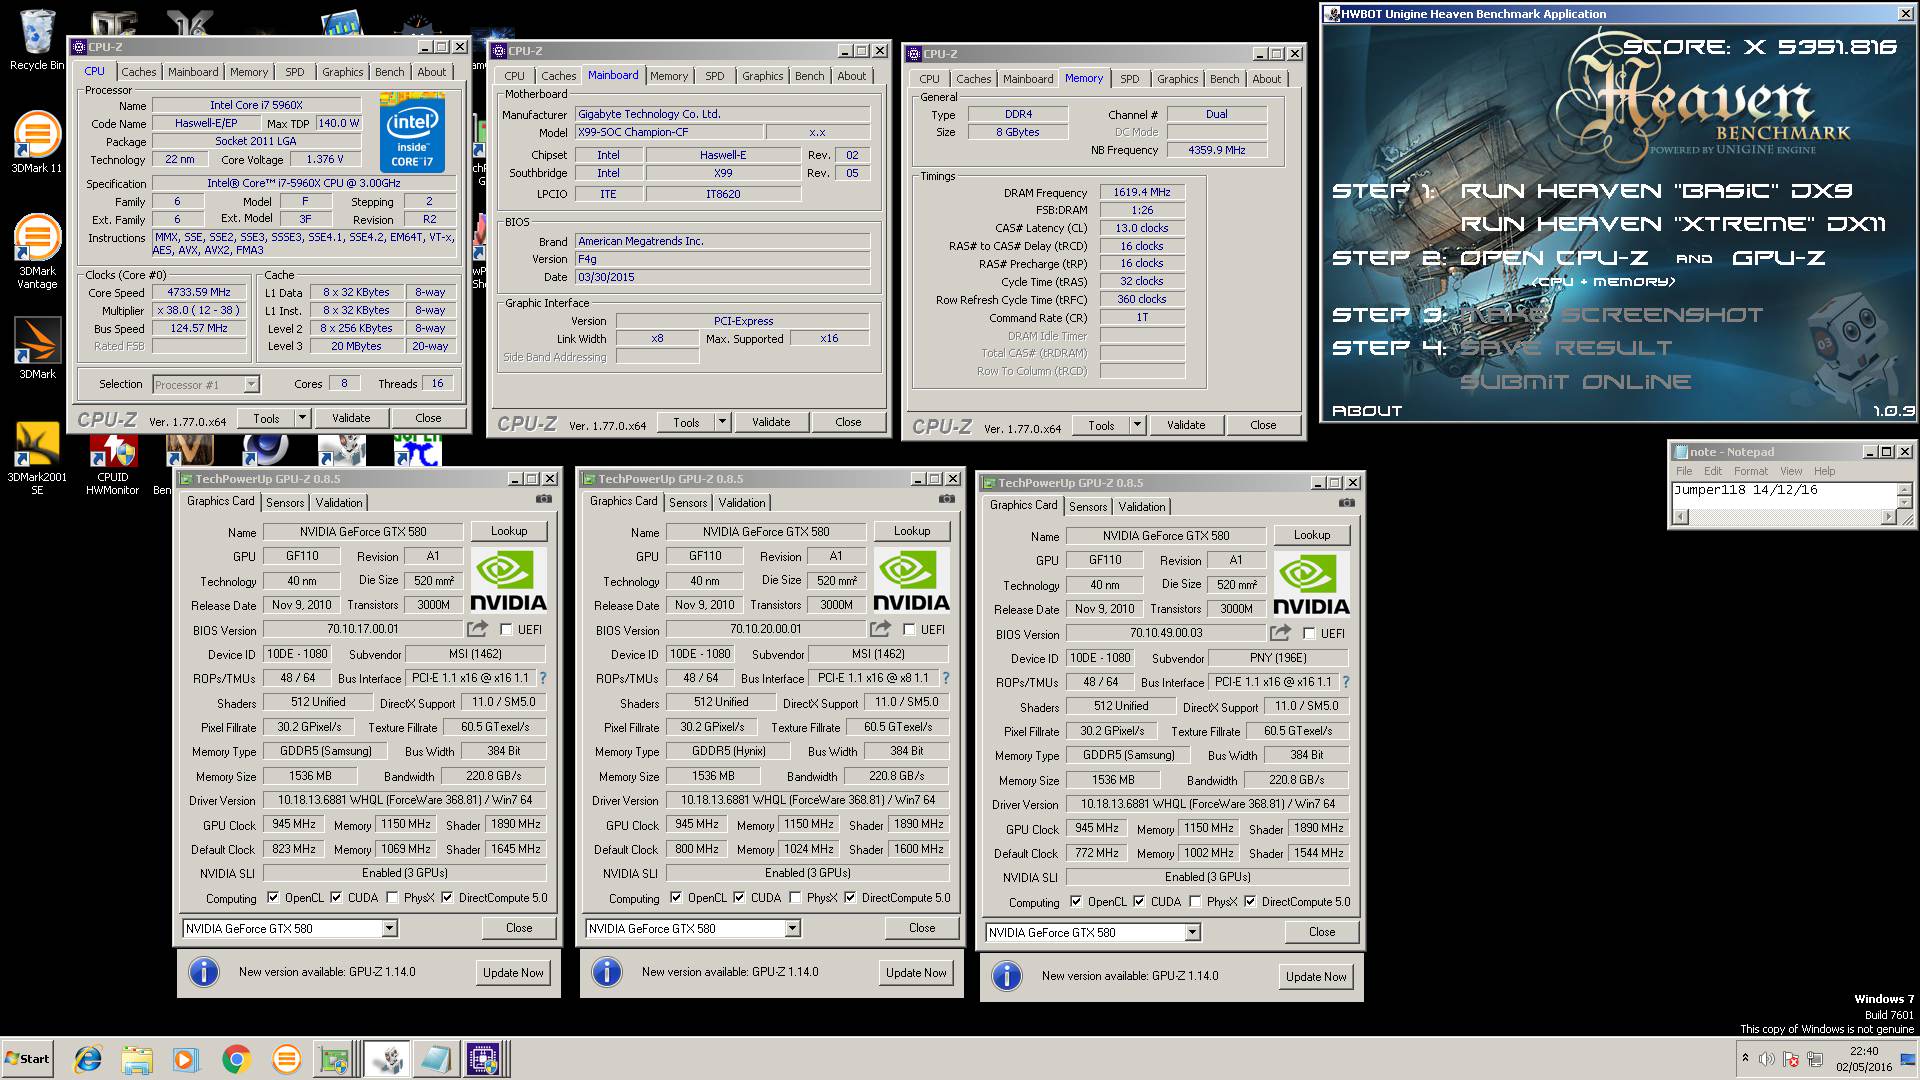Switch to GPU-Z via taskbar icon
1920x1080 pixels.
(x=335, y=1059)
